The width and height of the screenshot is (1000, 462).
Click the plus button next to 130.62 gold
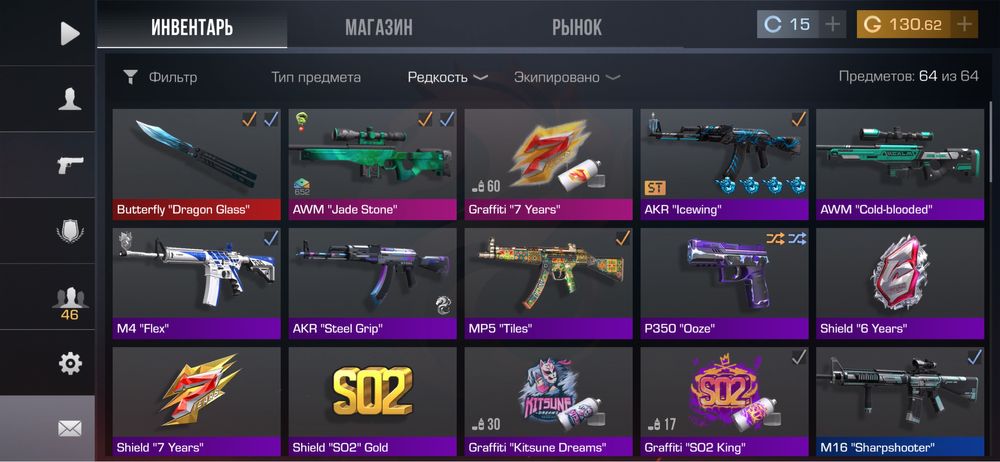[x=964, y=25]
